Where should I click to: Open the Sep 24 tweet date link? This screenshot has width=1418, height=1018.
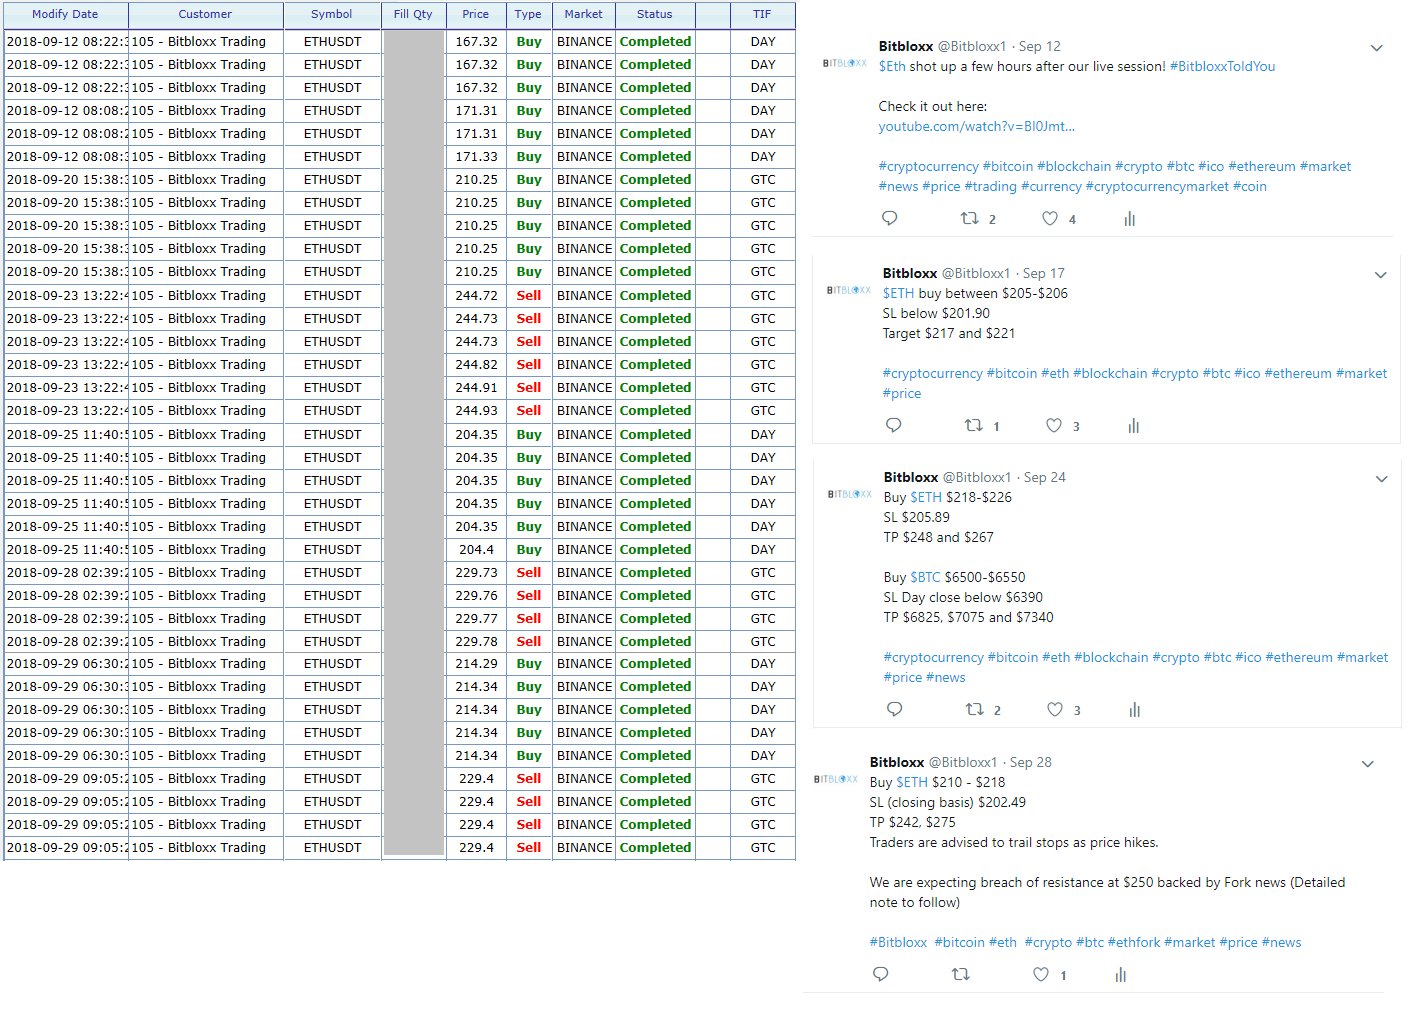pyautogui.click(x=1044, y=477)
